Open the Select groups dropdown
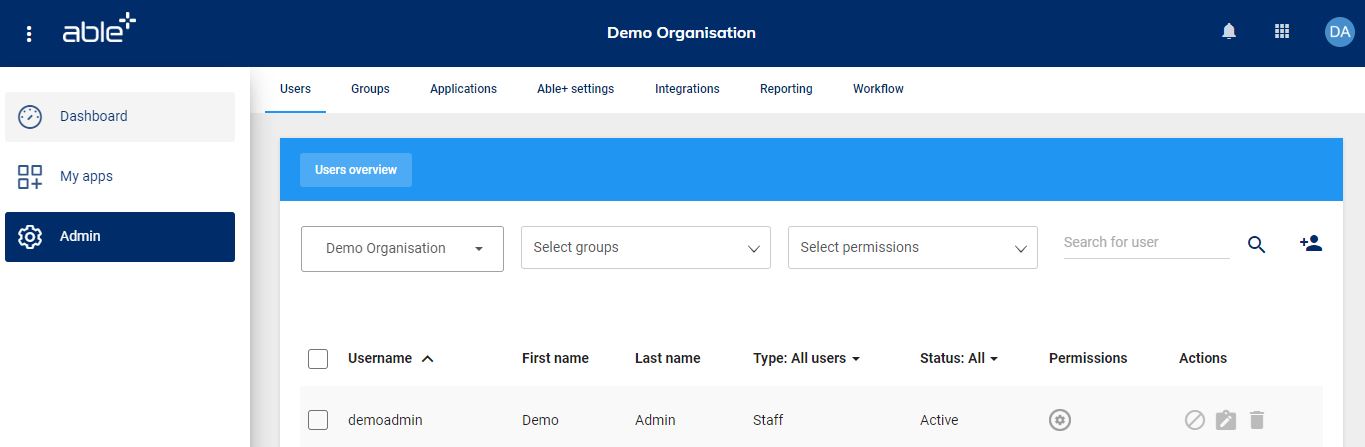Image resolution: width=1365 pixels, height=447 pixels. pyautogui.click(x=645, y=248)
